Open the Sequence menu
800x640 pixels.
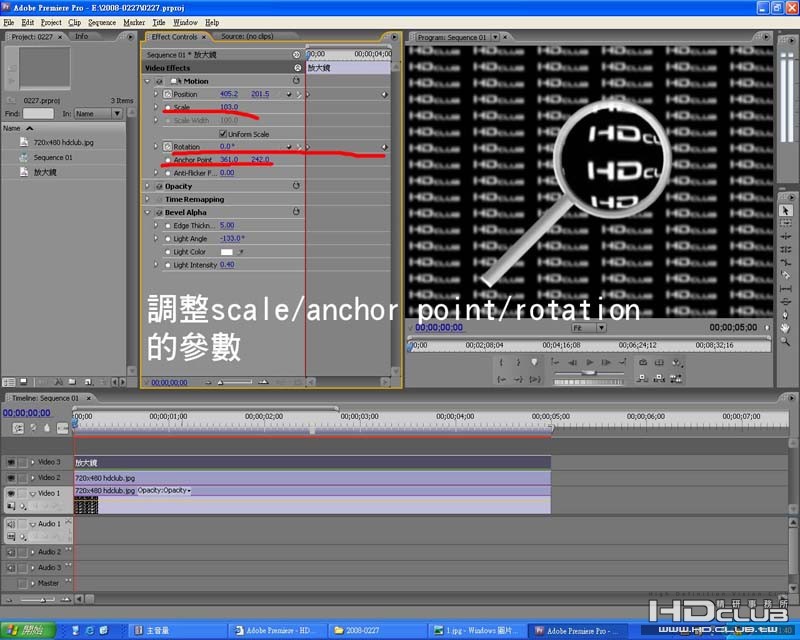click(102, 22)
